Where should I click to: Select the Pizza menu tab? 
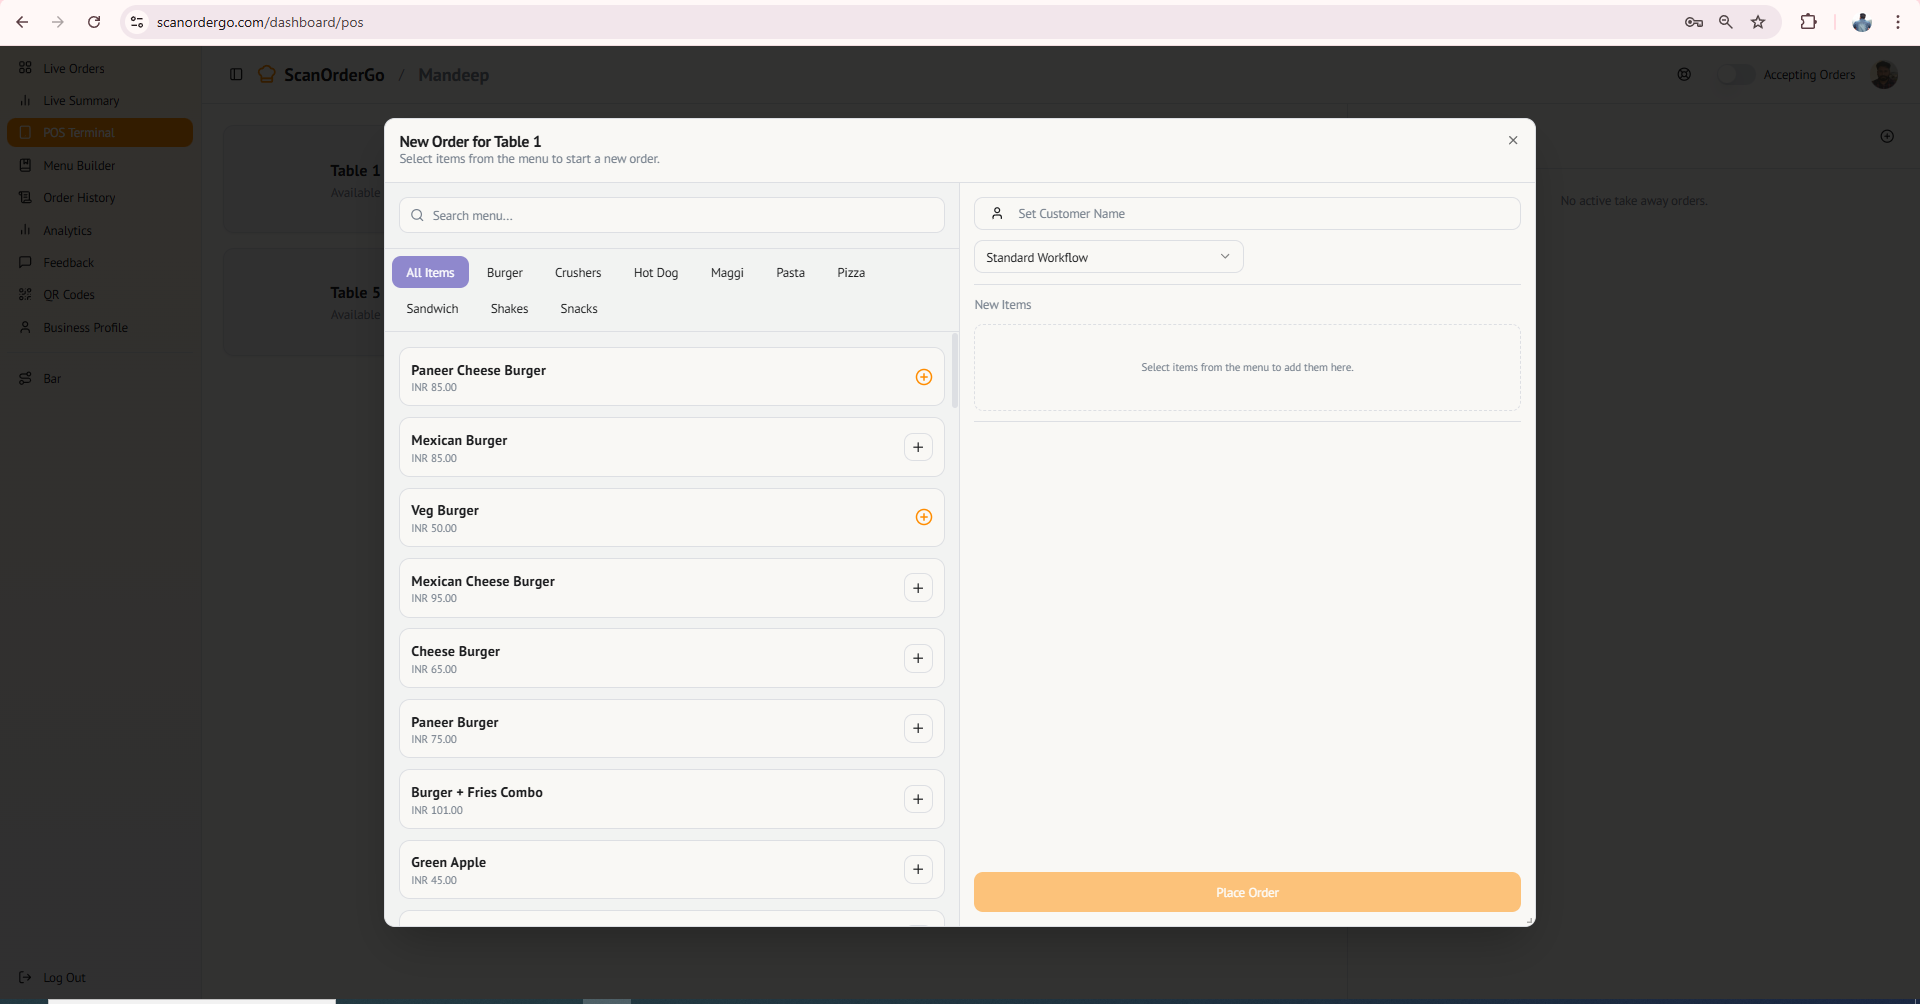pos(850,272)
